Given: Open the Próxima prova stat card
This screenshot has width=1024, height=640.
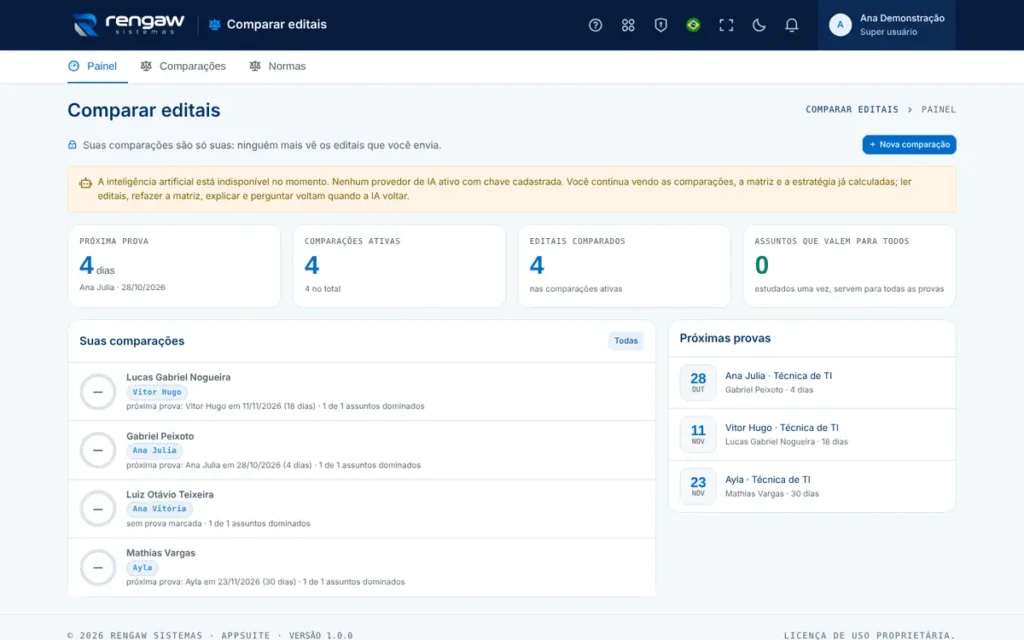Looking at the screenshot, I should coord(174,266).
